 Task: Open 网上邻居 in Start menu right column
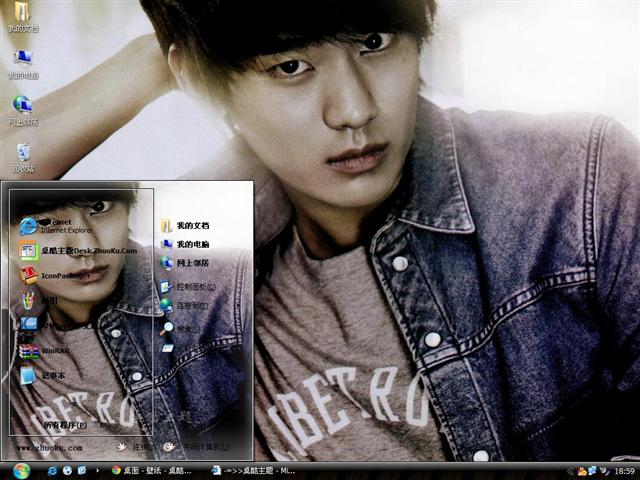pyautogui.click(x=184, y=263)
